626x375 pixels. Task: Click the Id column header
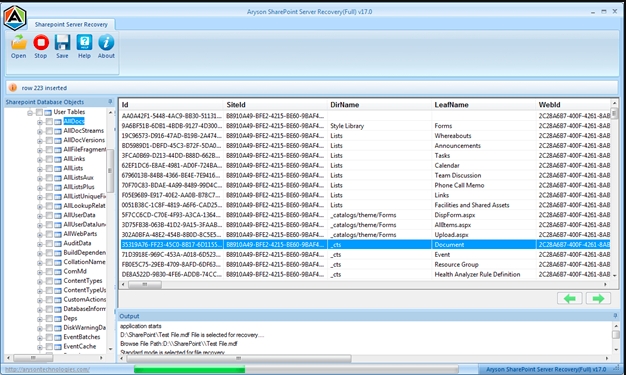pyautogui.click(x=171, y=105)
